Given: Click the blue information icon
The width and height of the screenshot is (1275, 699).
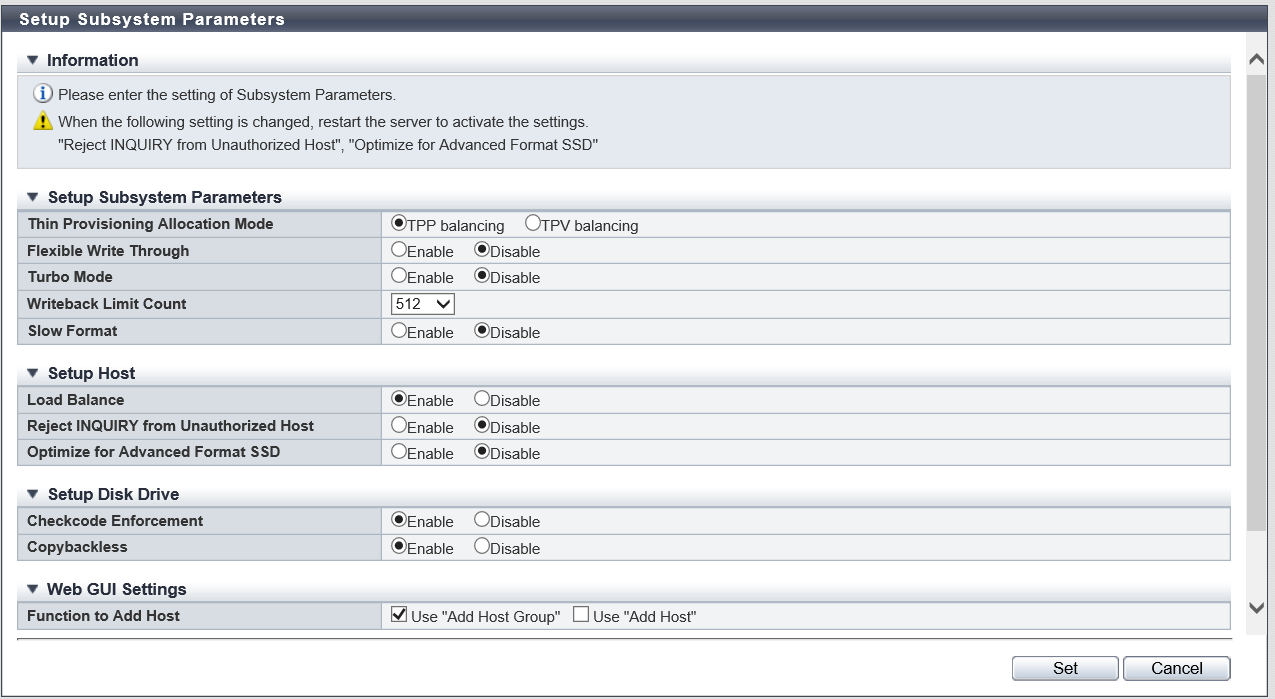Looking at the screenshot, I should coord(43,95).
